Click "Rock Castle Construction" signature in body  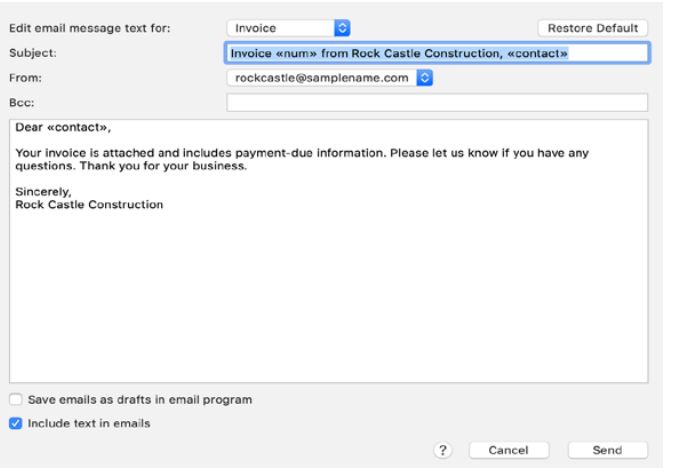89,205
